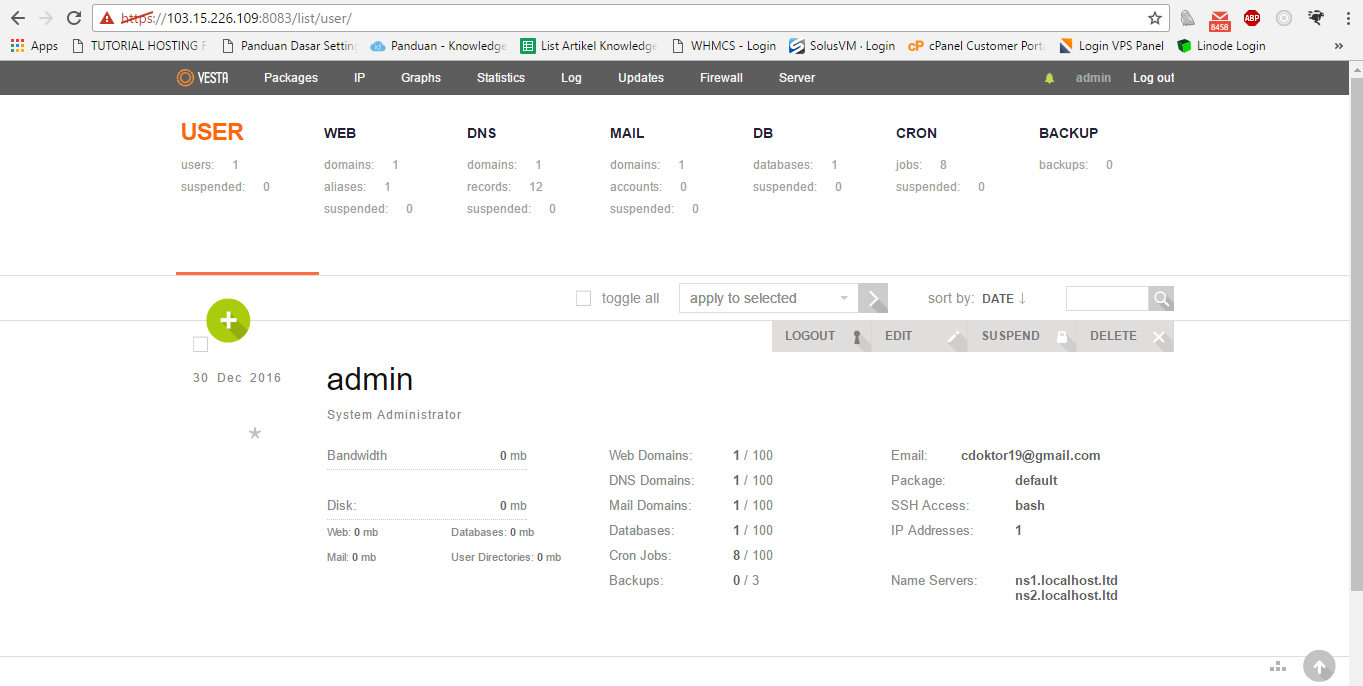The height and width of the screenshot is (686, 1363).
Task: Open the Firewall menu item
Action: (720, 77)
